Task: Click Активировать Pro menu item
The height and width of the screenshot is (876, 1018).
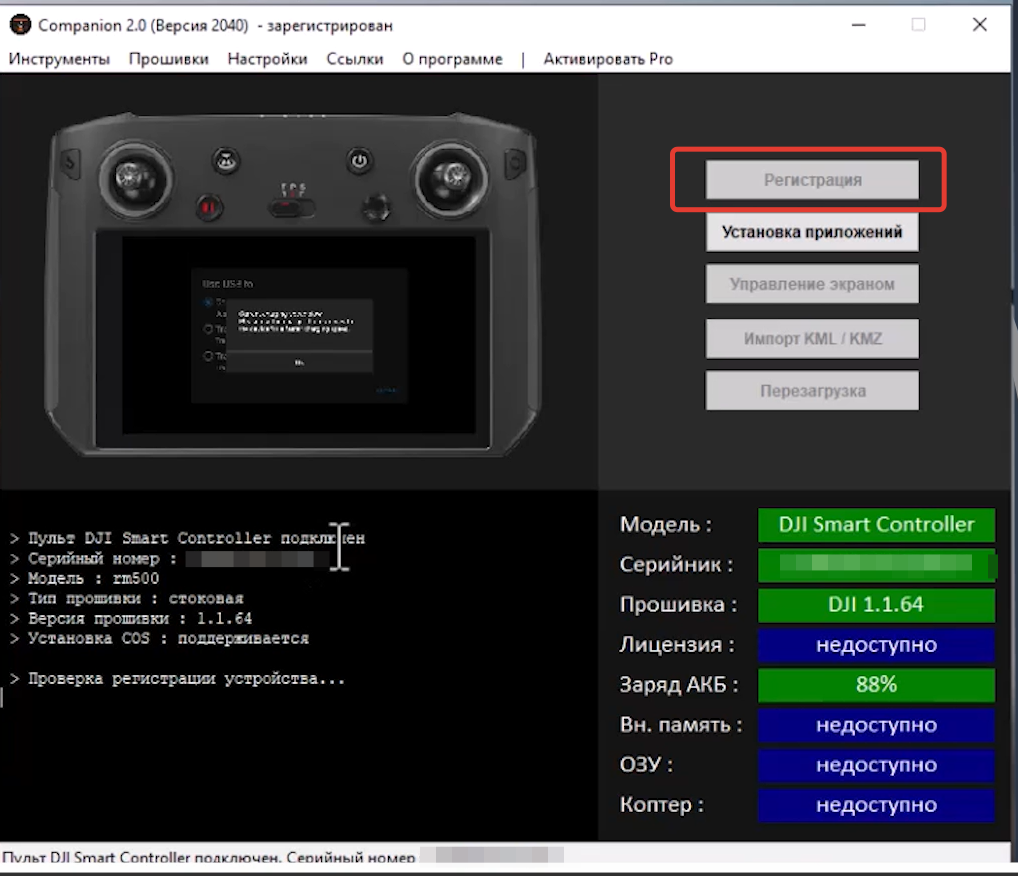Action: [x=608, y=59]
